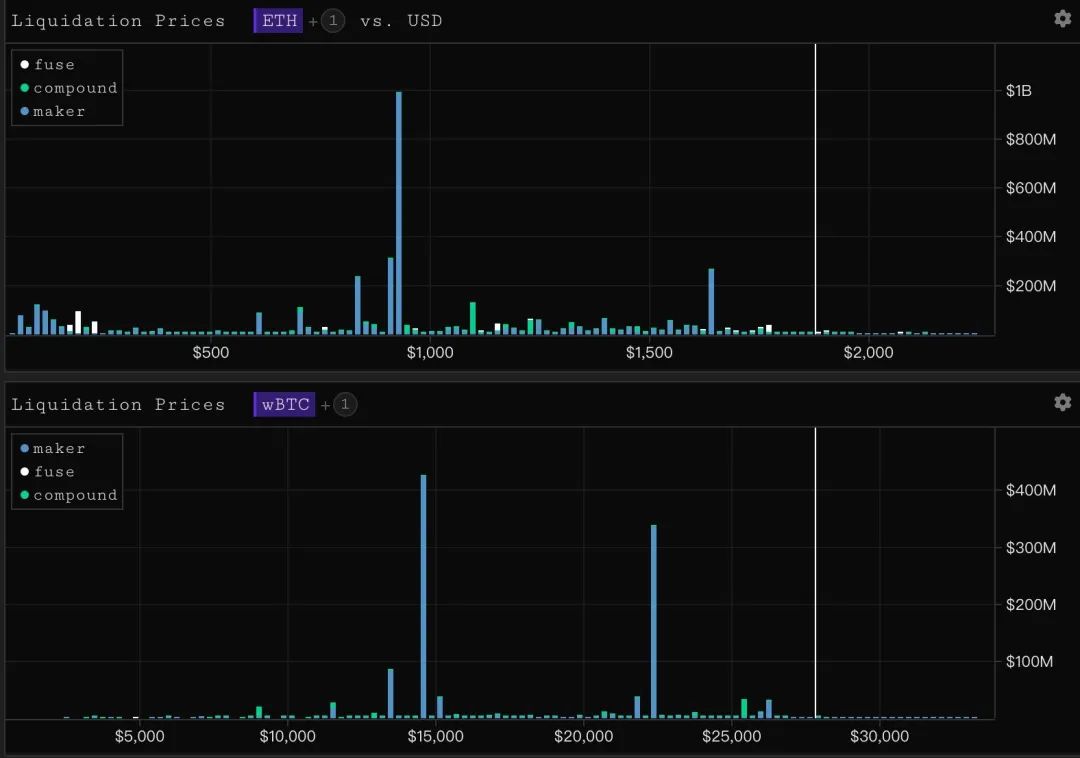The image size is (1080, 758).
Task: Click the $600M y-axis label
Action: point(1030,188)
